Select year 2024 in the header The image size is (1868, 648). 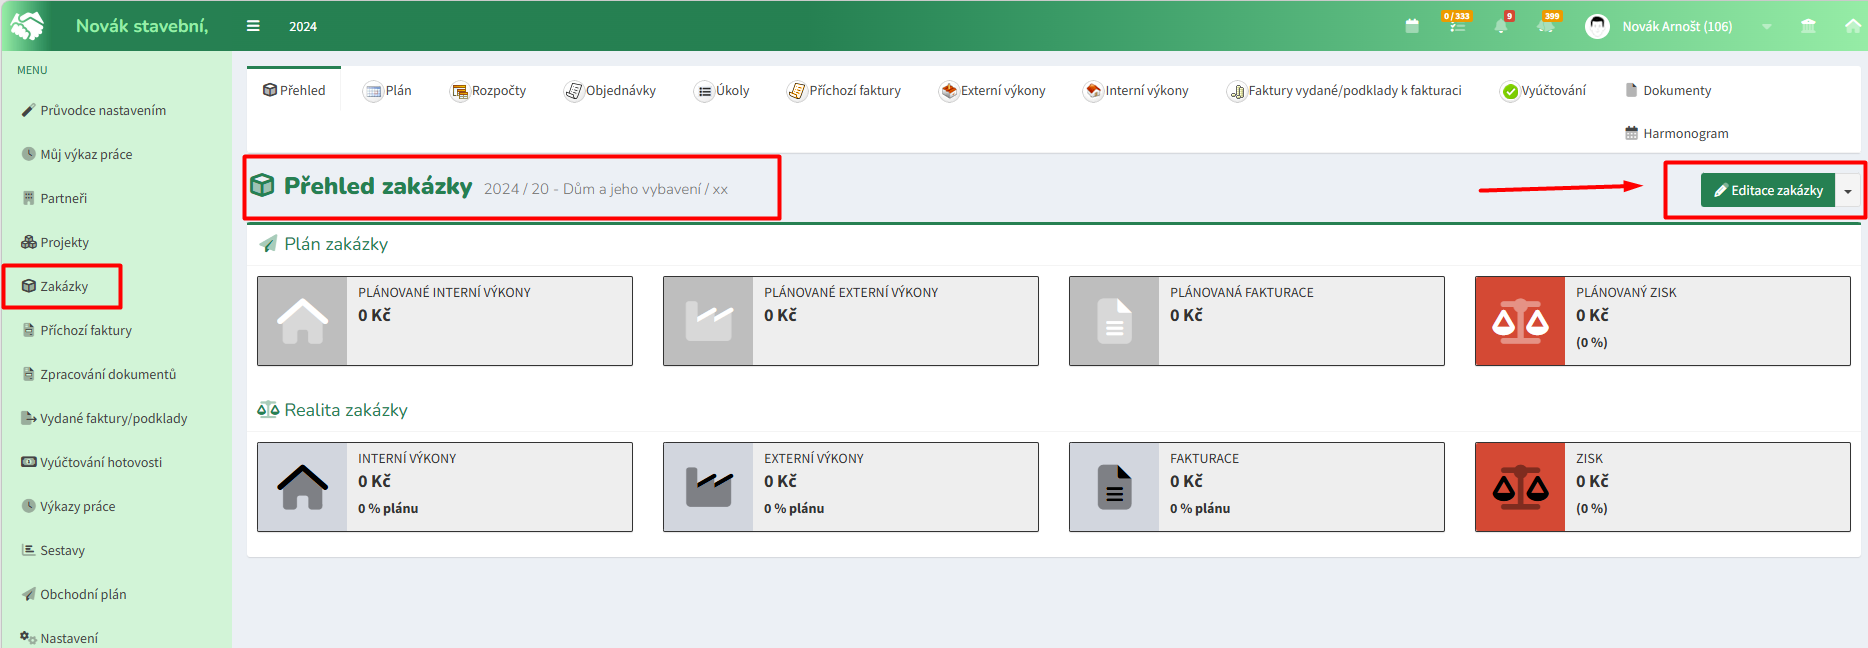pos(303,27)
